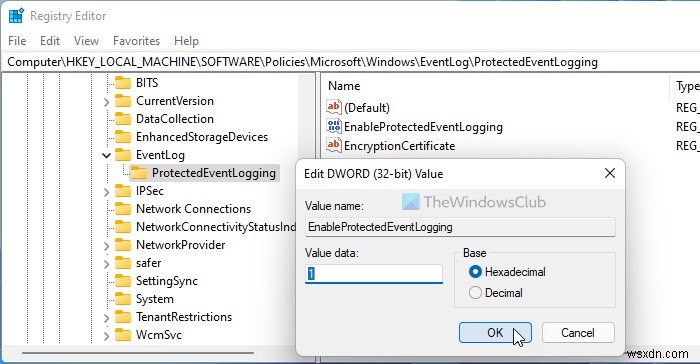Click the WcmSvc folder icon
The height and width of the screenshot is (364, 700).
[123, 335]
